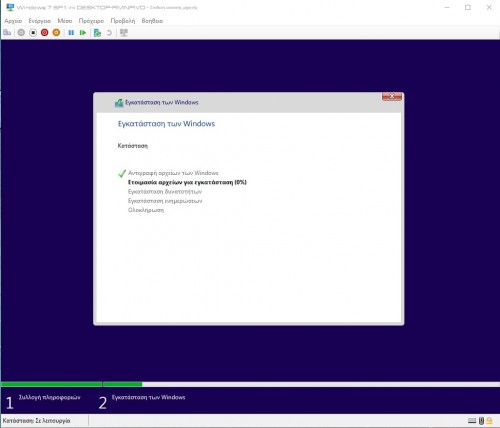Click the padlock security icon in status bar
Image resolution: width=500 pixels, height=428 pixels.
click(489, 421)
